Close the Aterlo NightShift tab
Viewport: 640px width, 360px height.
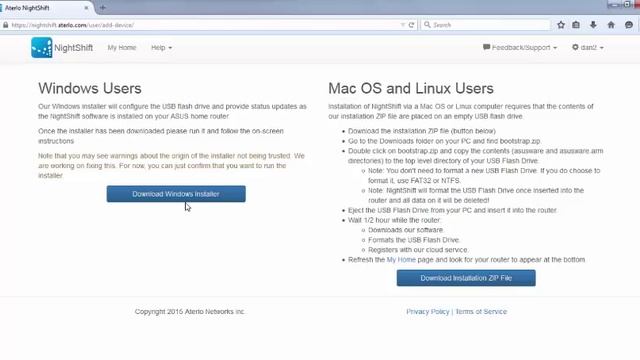pyautogui.click(x=86, y=8)
